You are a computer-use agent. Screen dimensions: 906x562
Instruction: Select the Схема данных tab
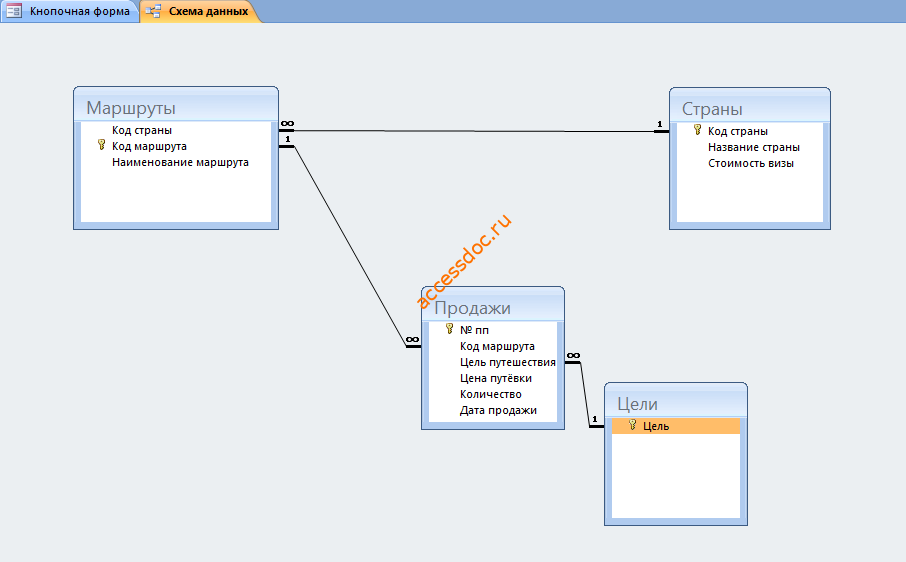(200, 11)
